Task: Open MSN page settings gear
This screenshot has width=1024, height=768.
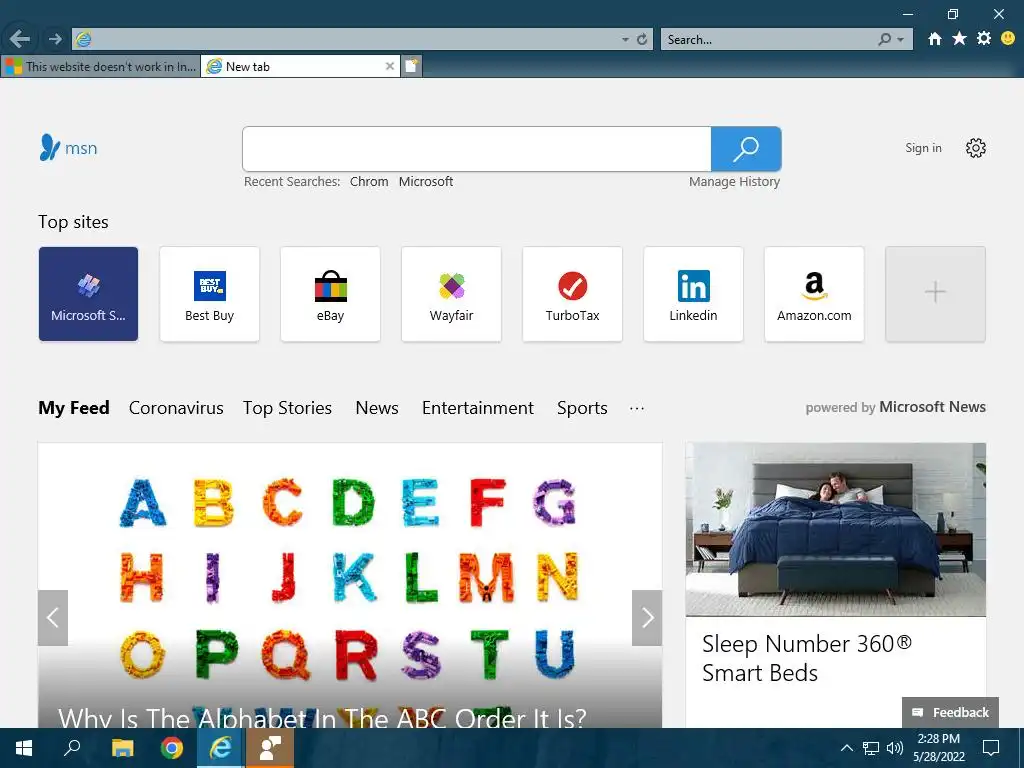Action: click(x=976, y=148)
